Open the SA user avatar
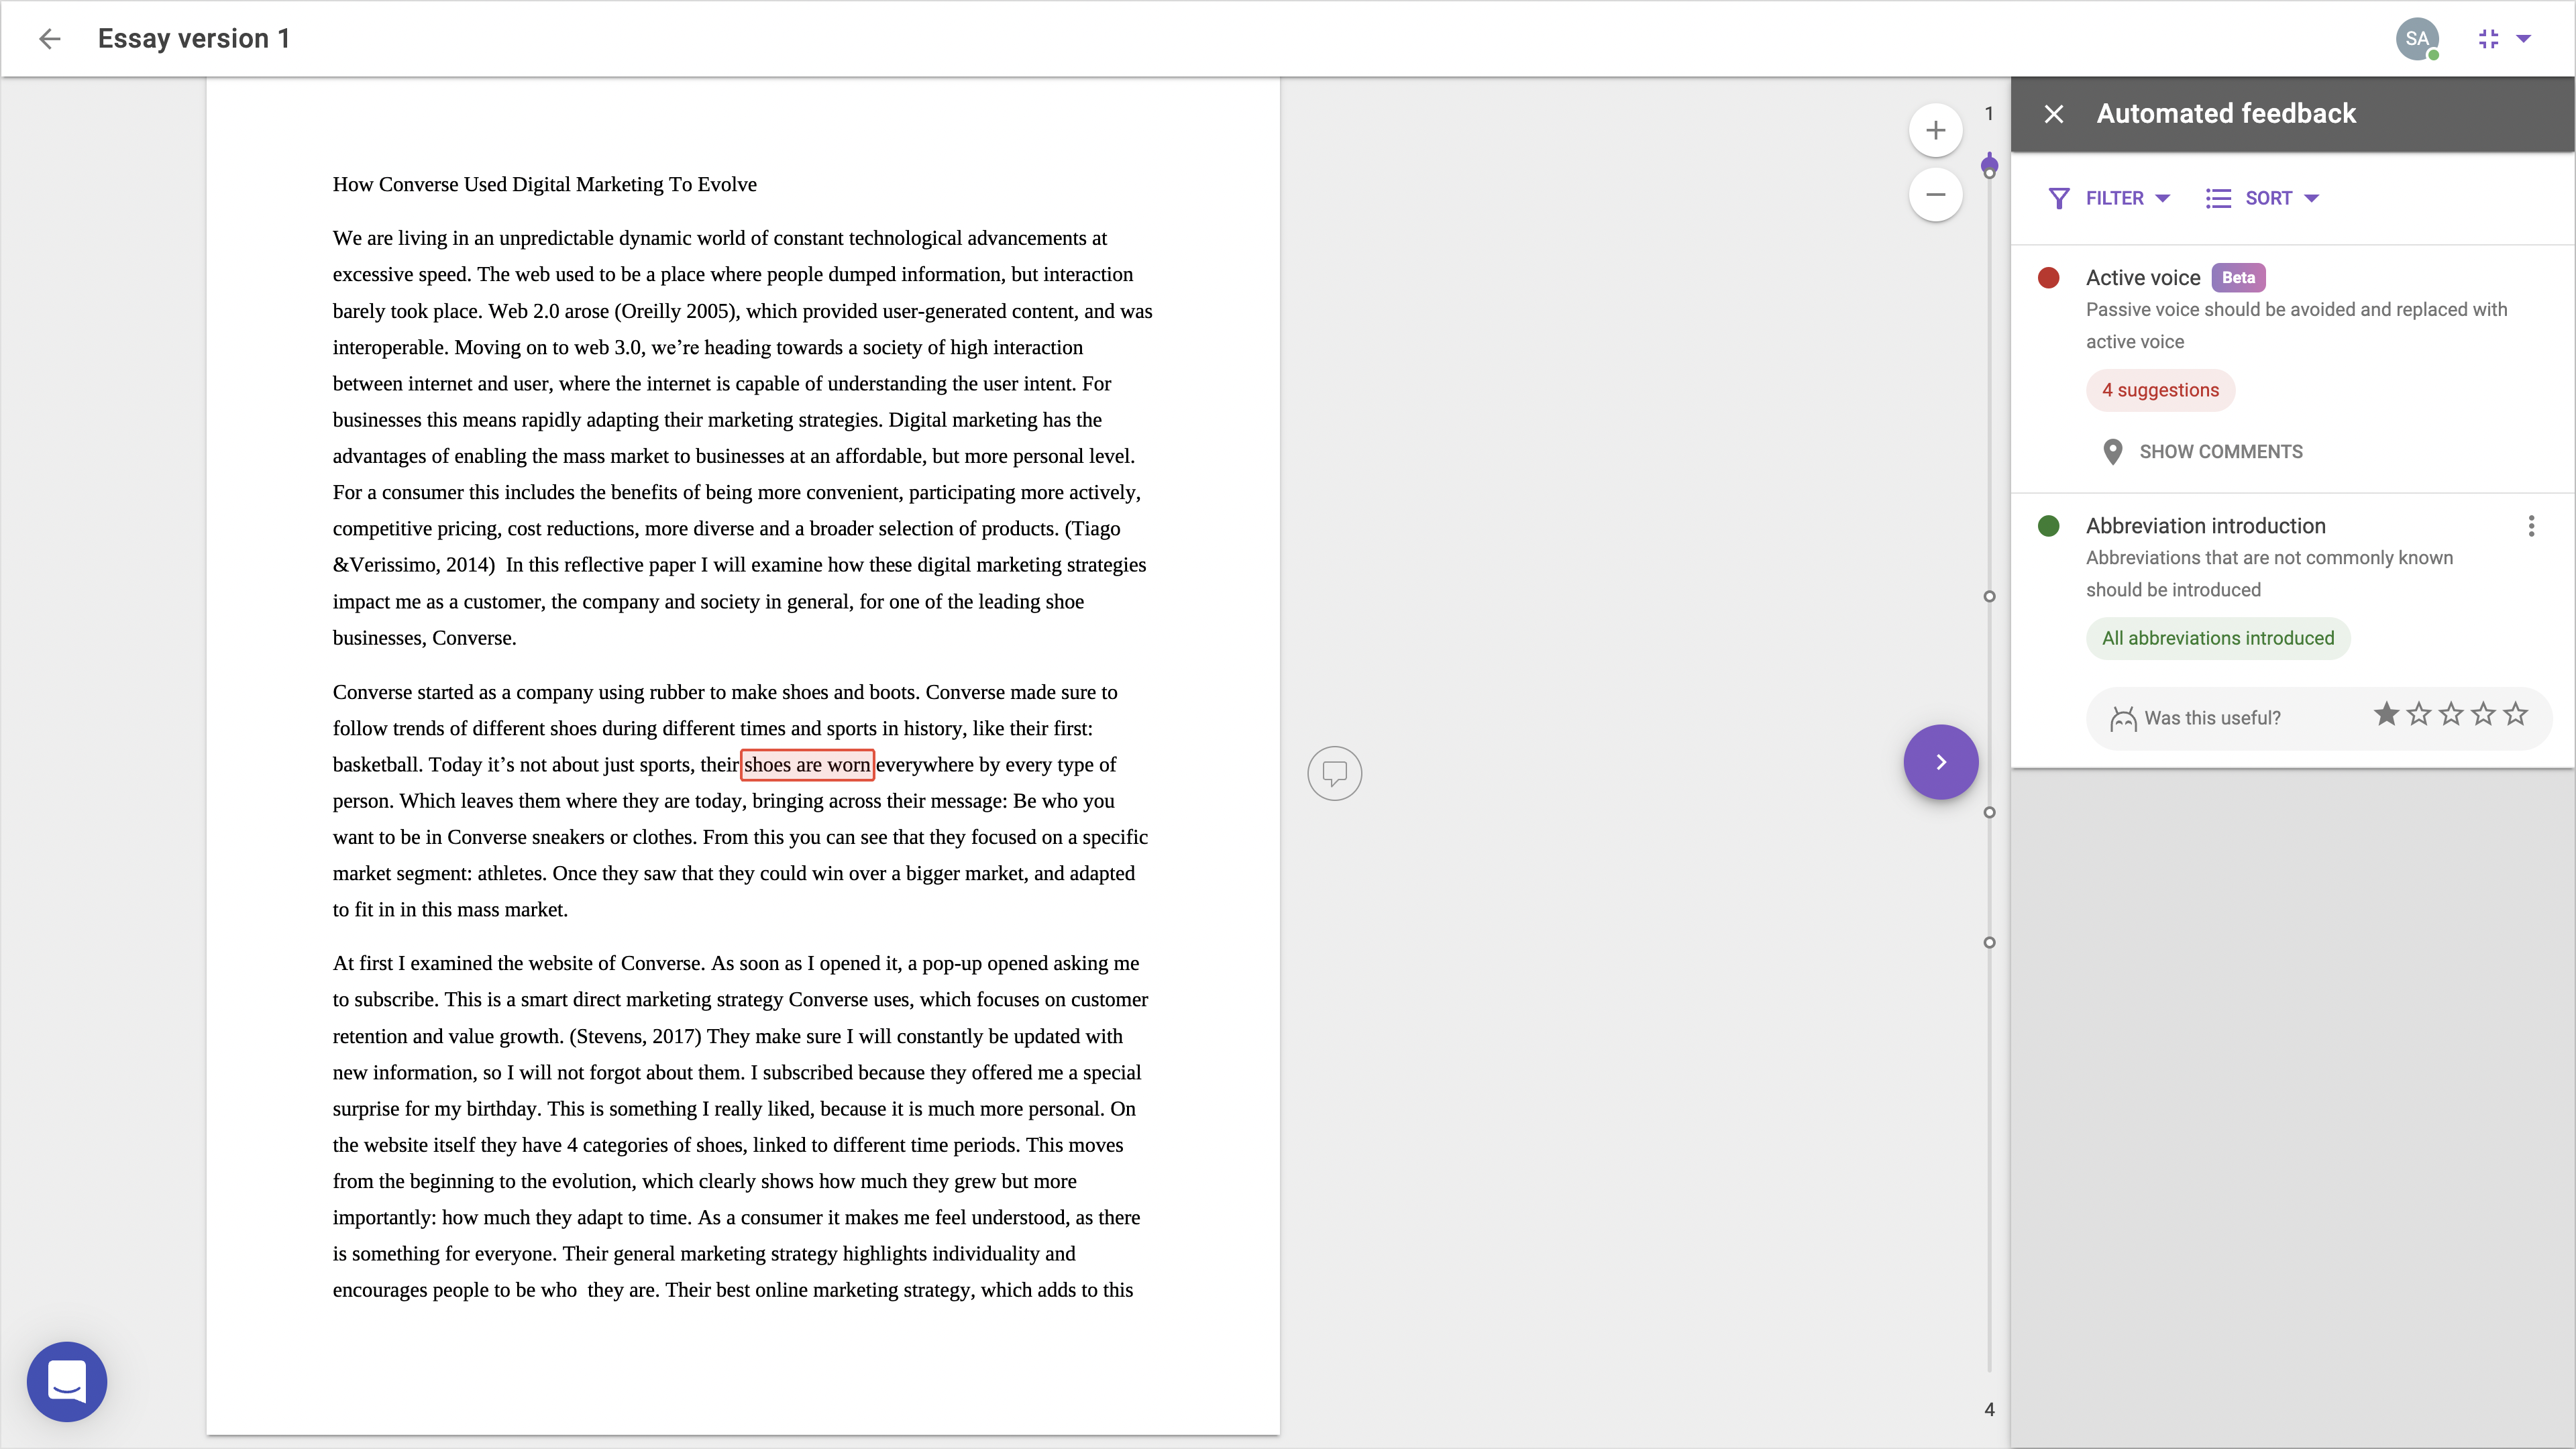Image resolution: width=2576 pixels, height=1449 pixels. [x=2417, y=39]
